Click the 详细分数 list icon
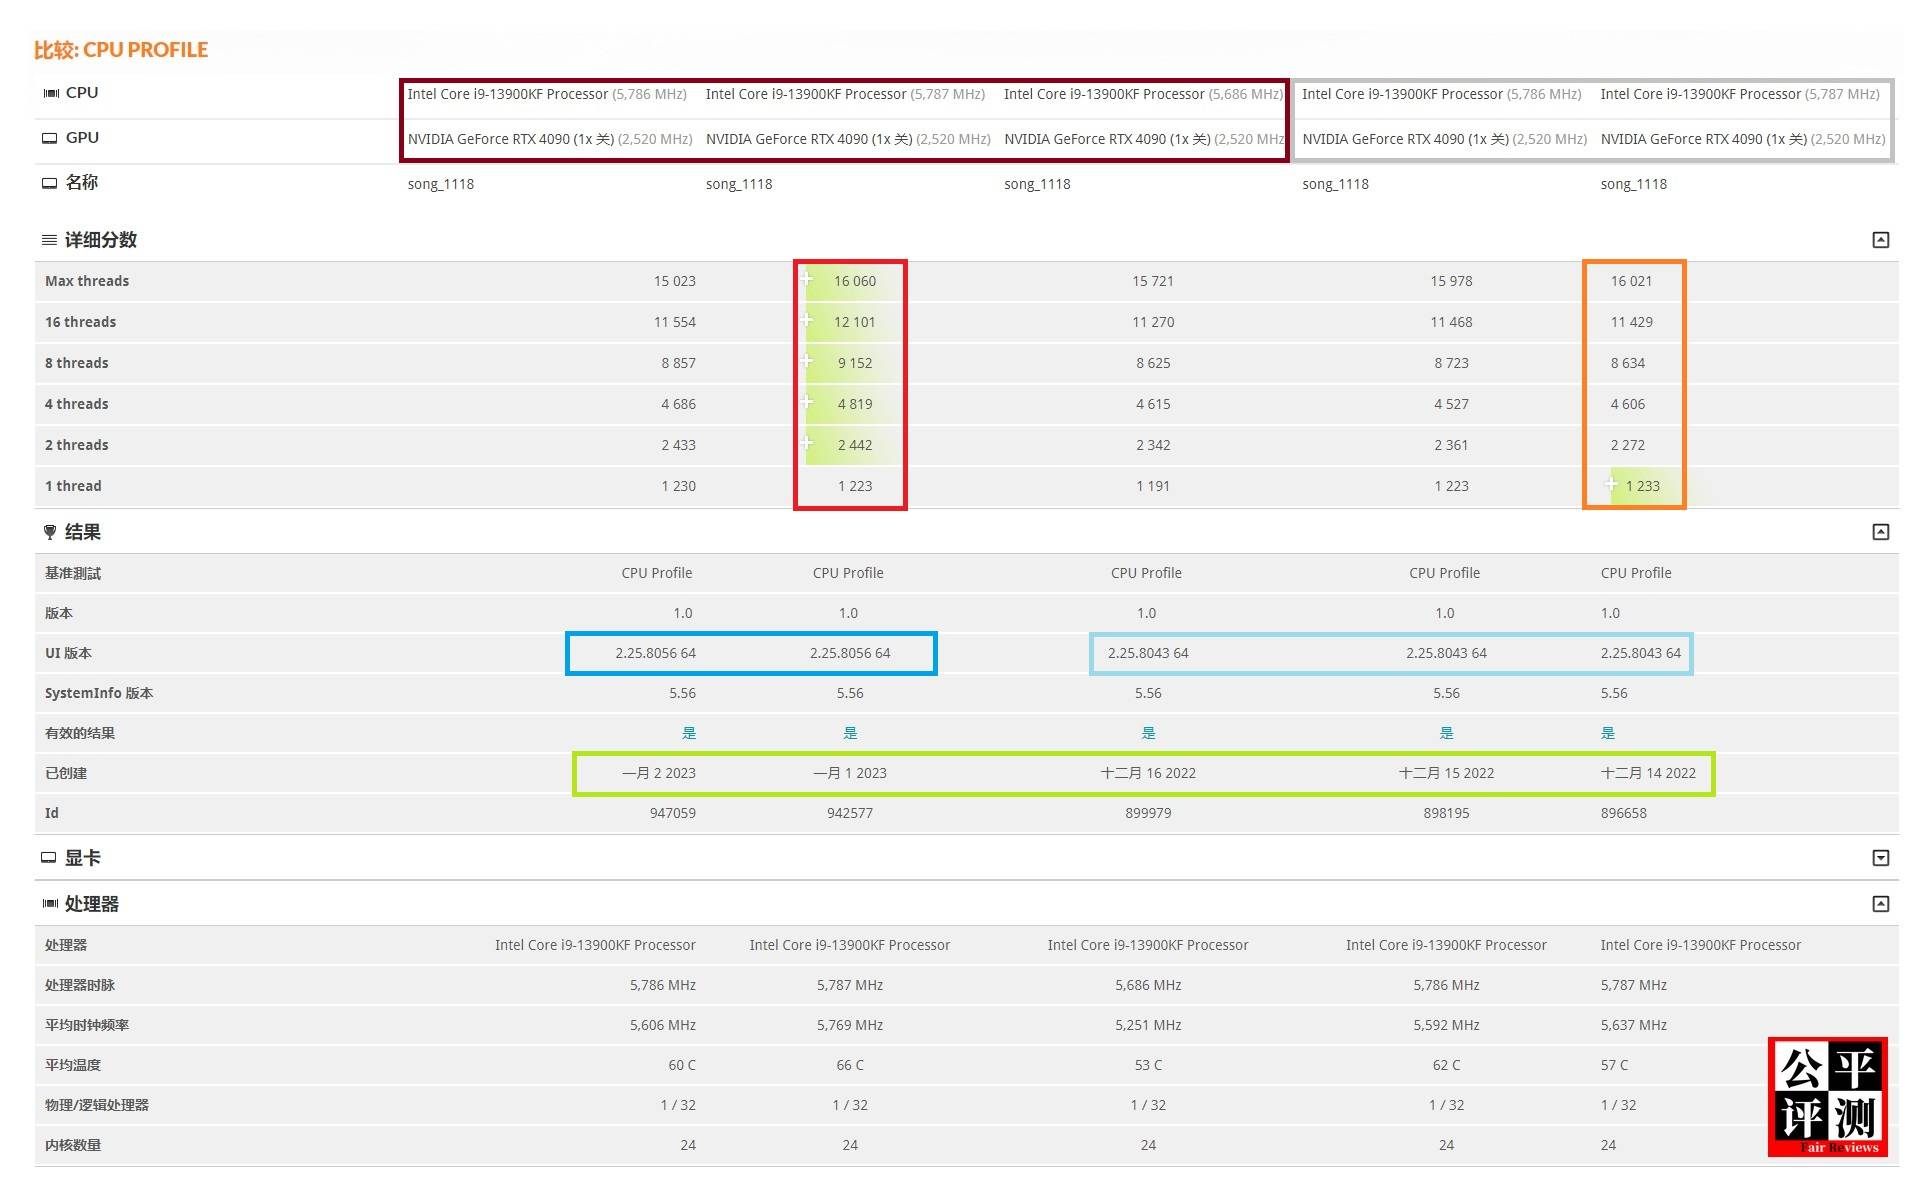 [49, 240]
